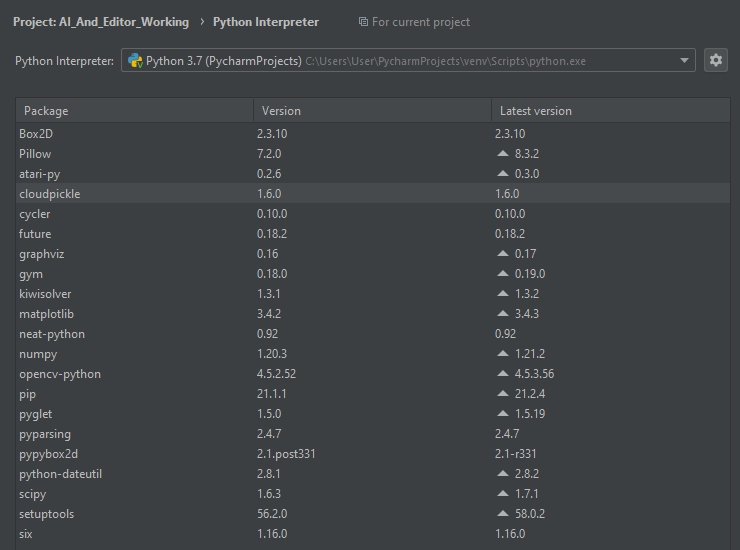This screenshot has height=550, width=740.
Task: Click the upgrade arrow beside gym 0.19.0
Action: coord(503,274)
